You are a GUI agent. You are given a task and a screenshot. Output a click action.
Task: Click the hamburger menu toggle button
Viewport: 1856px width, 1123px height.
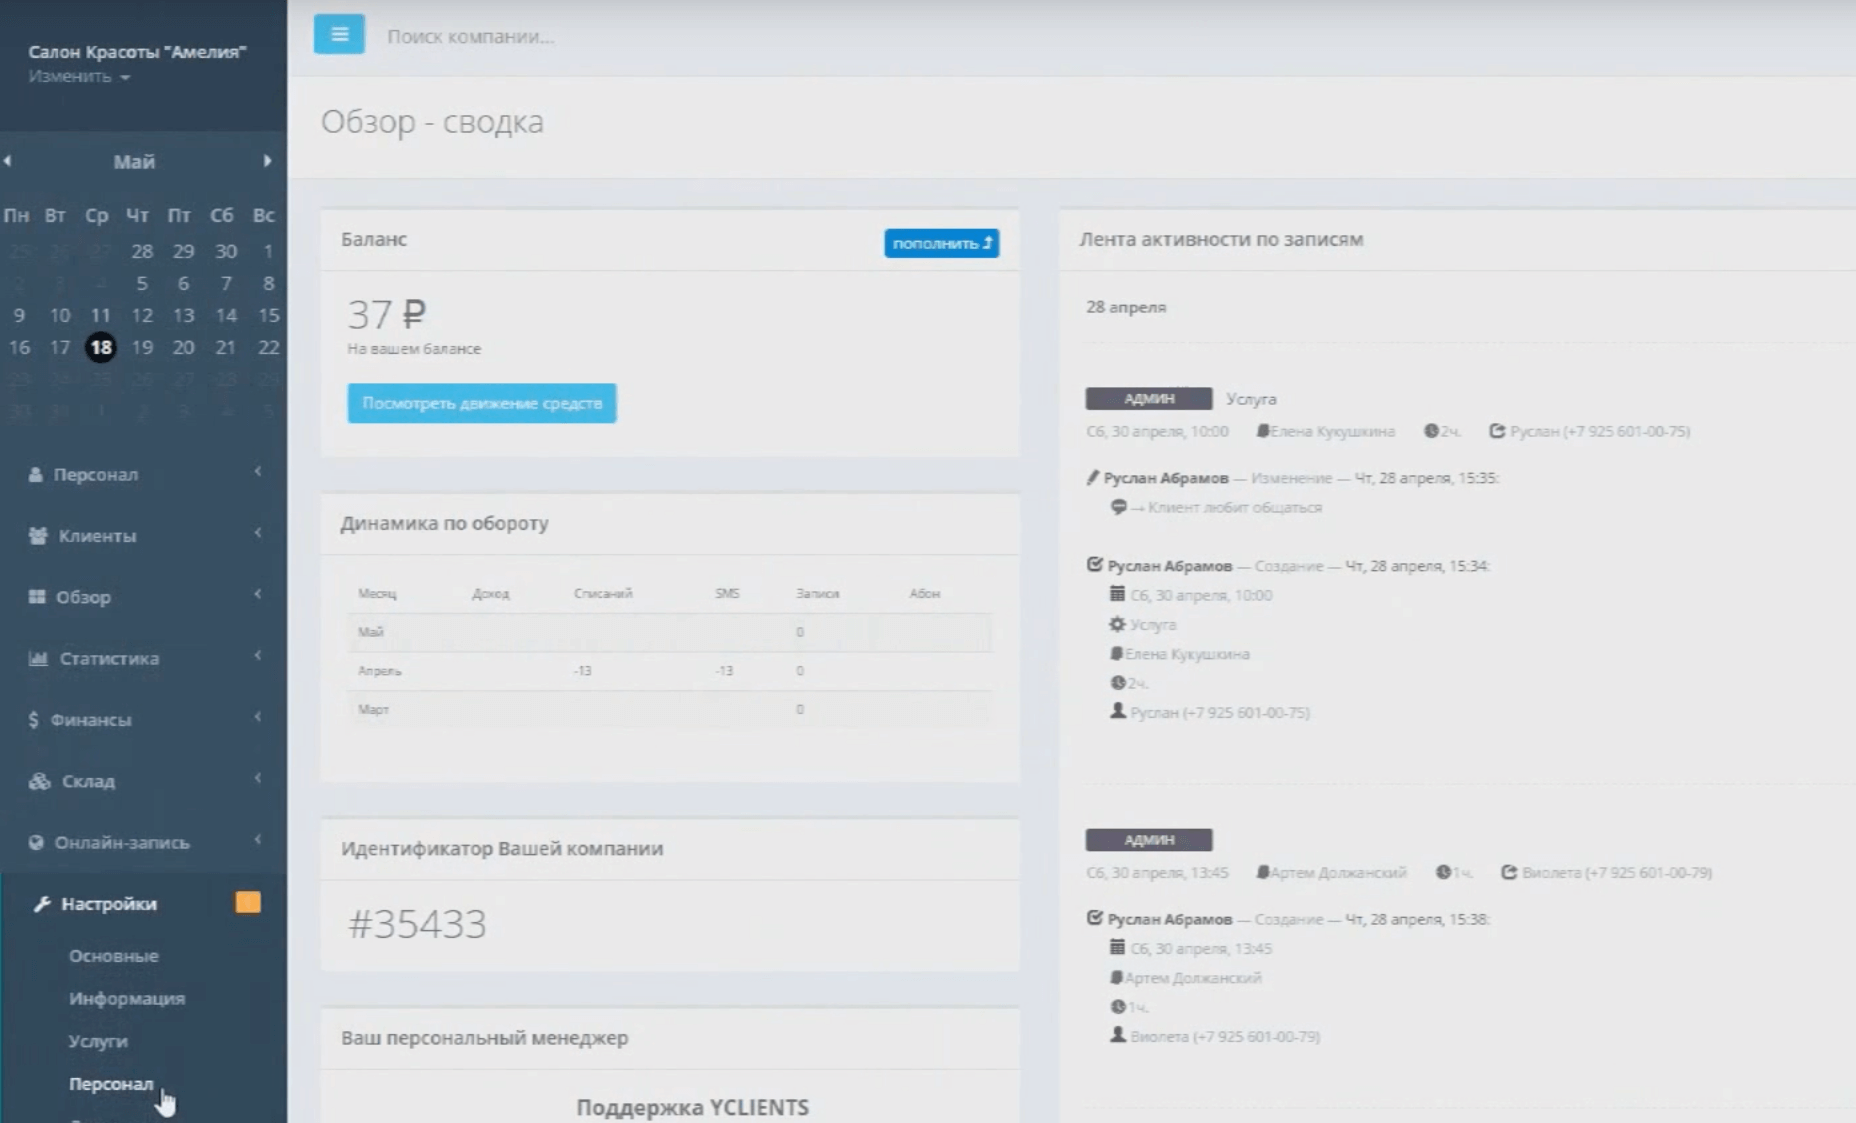(x=339, y=35)
